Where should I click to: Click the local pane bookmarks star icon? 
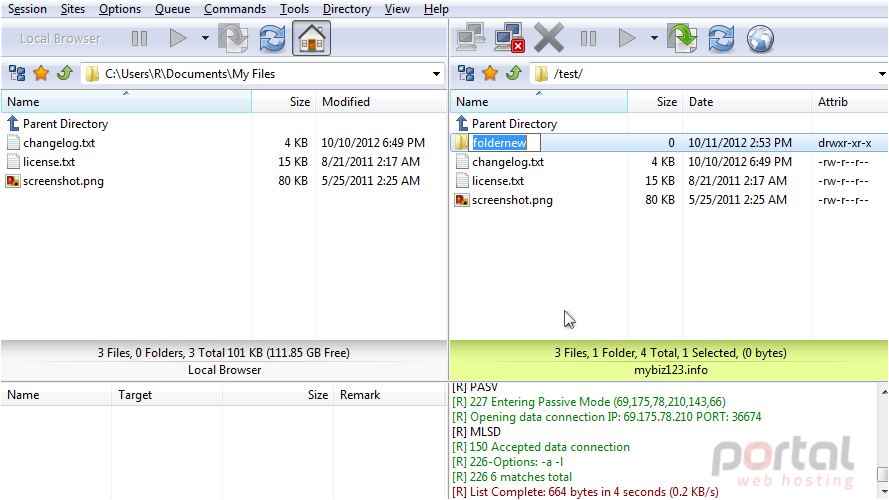tap(41, 73)
